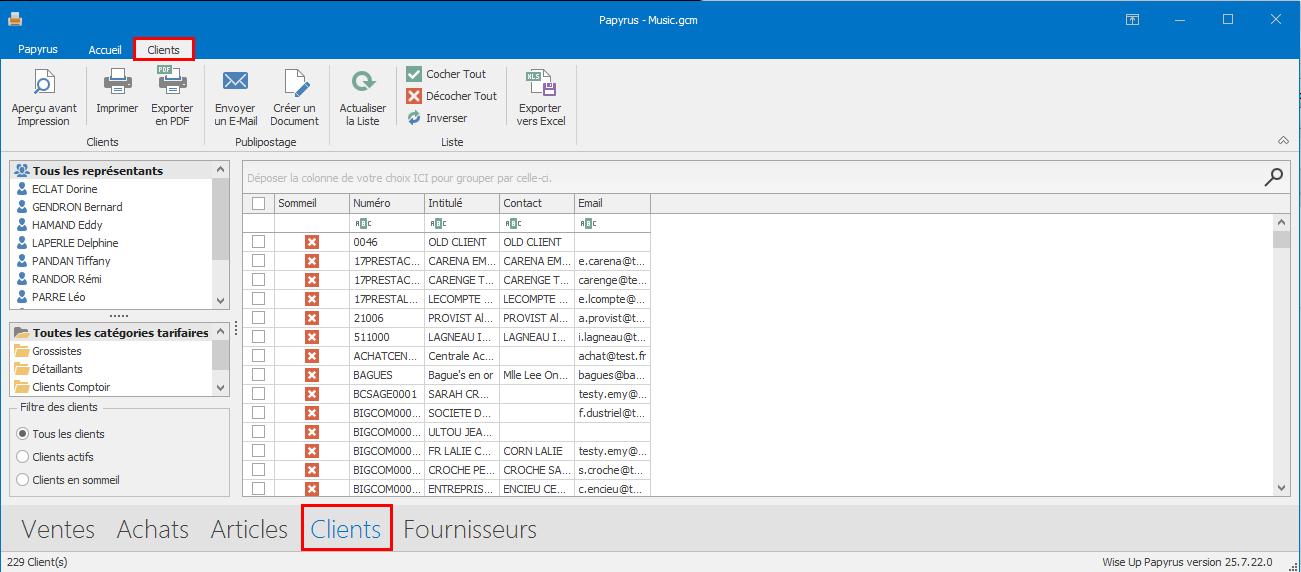Create a document with Créer un Document
This screenshot has height=572, width=1301.
294,97
